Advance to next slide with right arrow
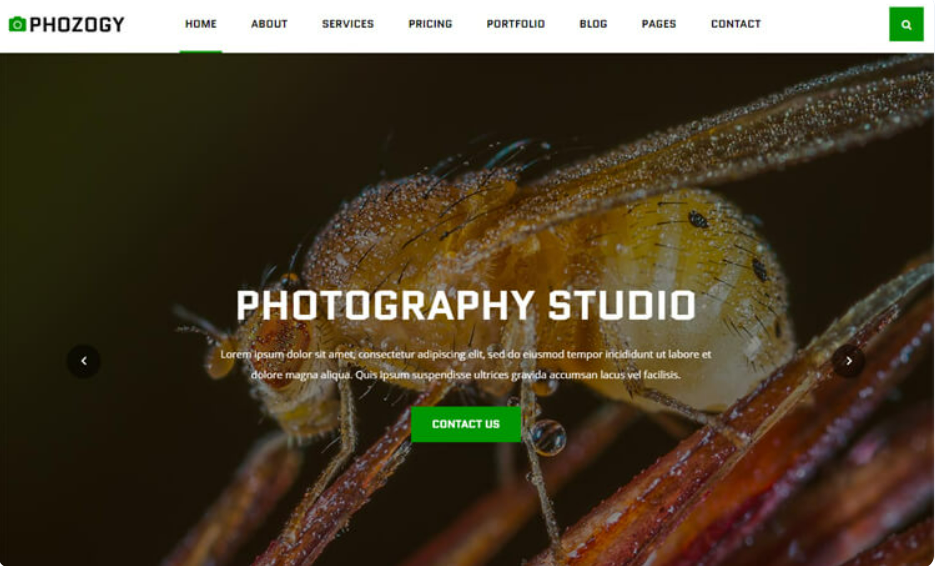Viewport: 936px width, 566px height. [x=848, y=361]
